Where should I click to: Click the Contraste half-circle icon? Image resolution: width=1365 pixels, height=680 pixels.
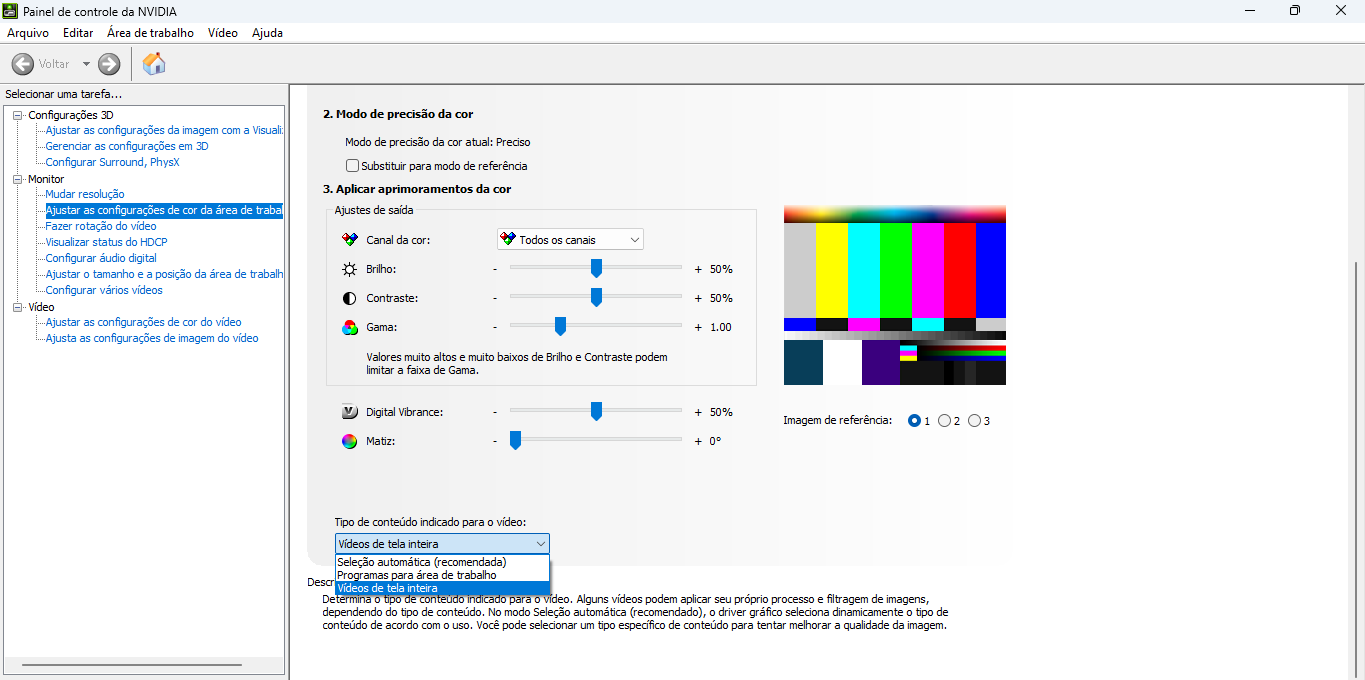[349, 298]
